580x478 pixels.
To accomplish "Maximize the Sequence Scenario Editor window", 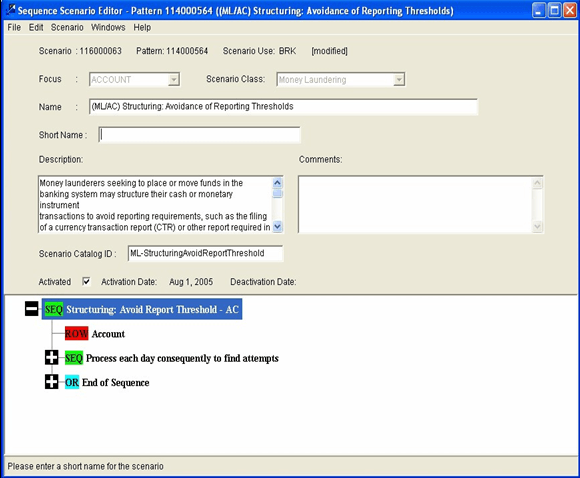I will click(x=554, y=10).
